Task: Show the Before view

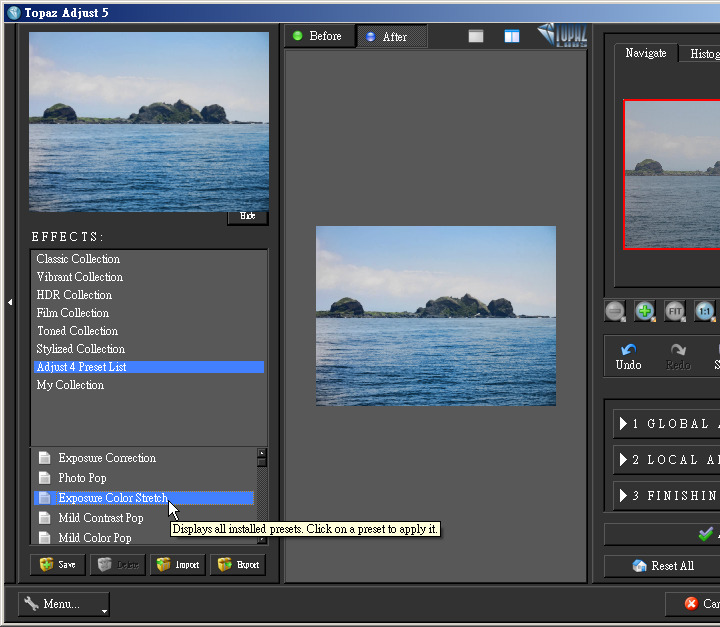Action: click(319, 36)
